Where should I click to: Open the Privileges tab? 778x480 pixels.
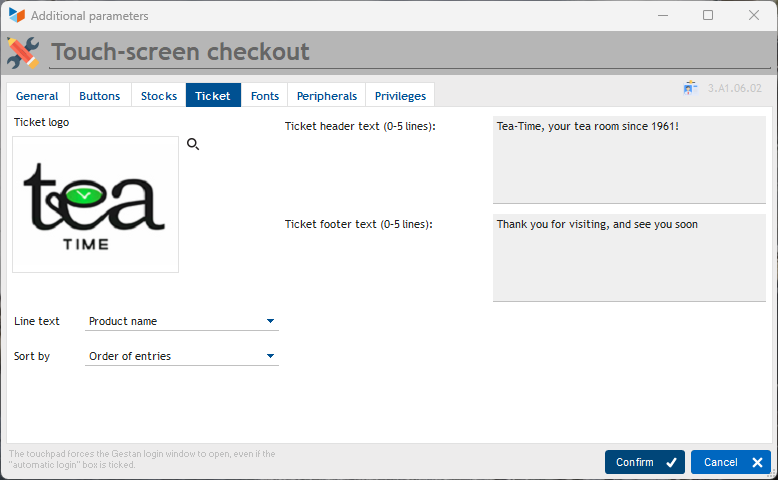coord(400,96)
